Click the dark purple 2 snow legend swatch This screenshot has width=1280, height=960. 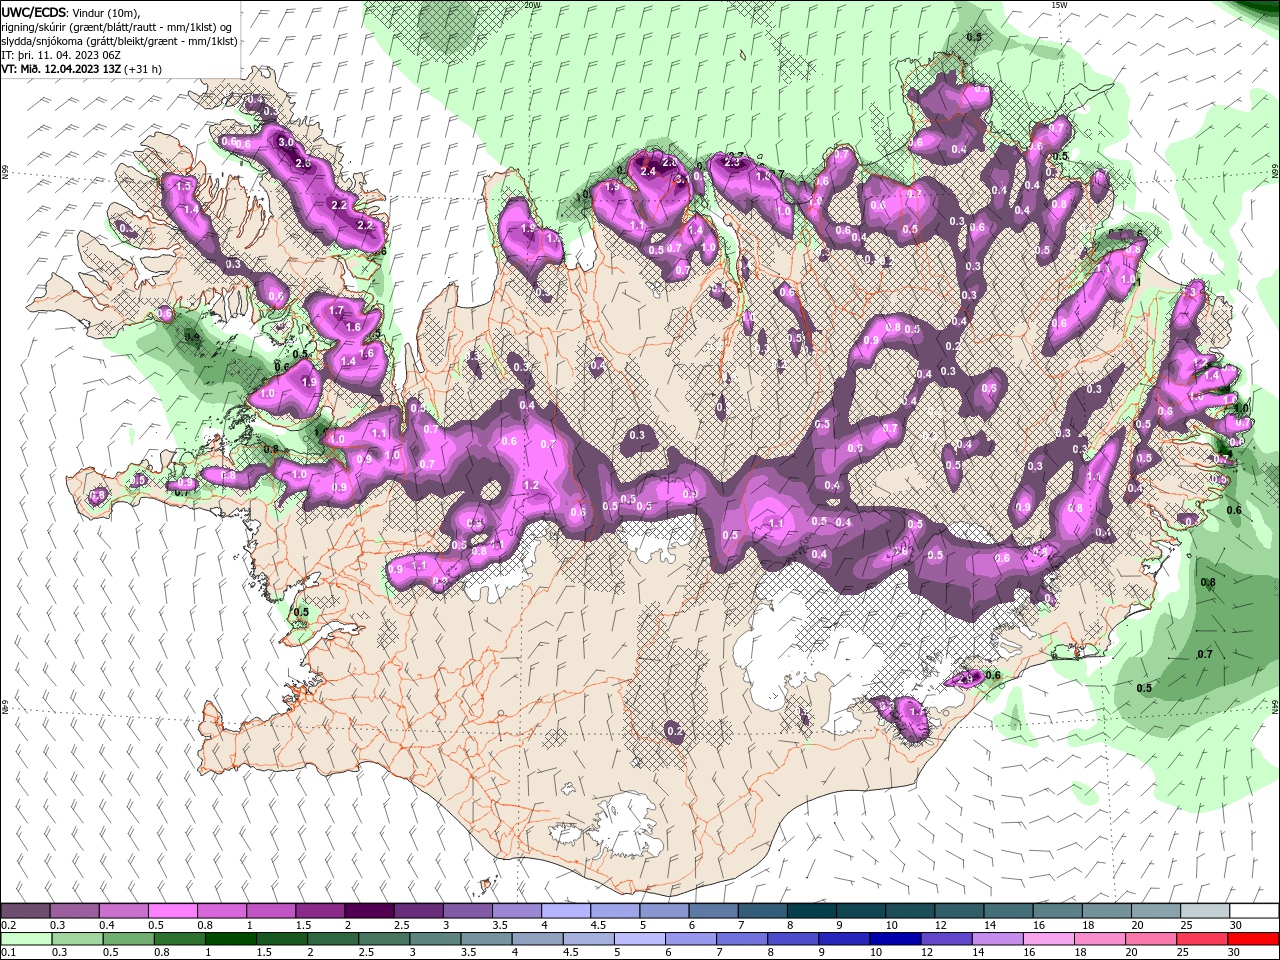(368, 911)
